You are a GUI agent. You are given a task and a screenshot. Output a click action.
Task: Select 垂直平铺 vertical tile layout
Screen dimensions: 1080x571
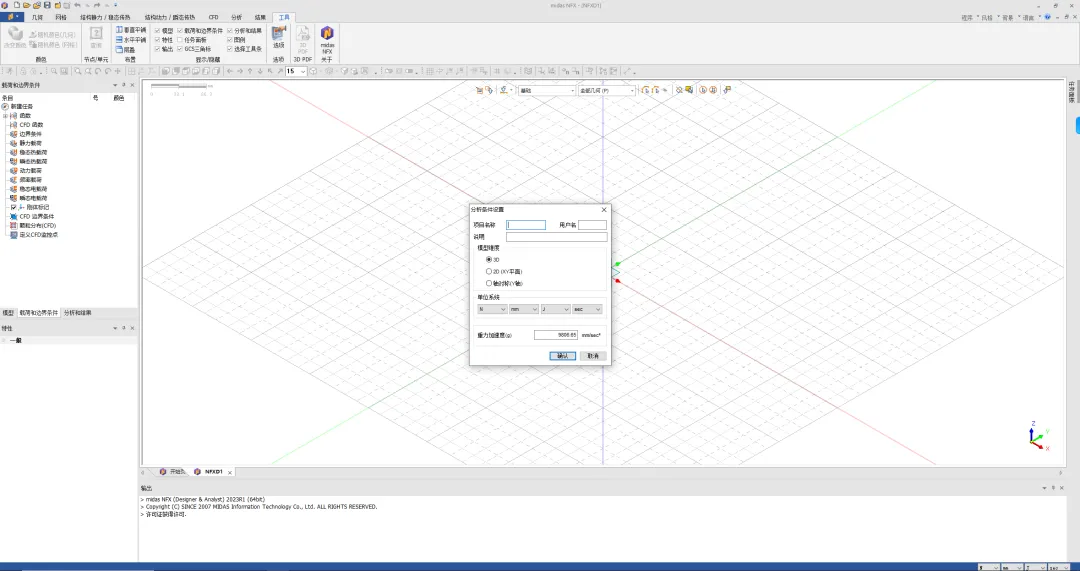[x=131, y=30]
